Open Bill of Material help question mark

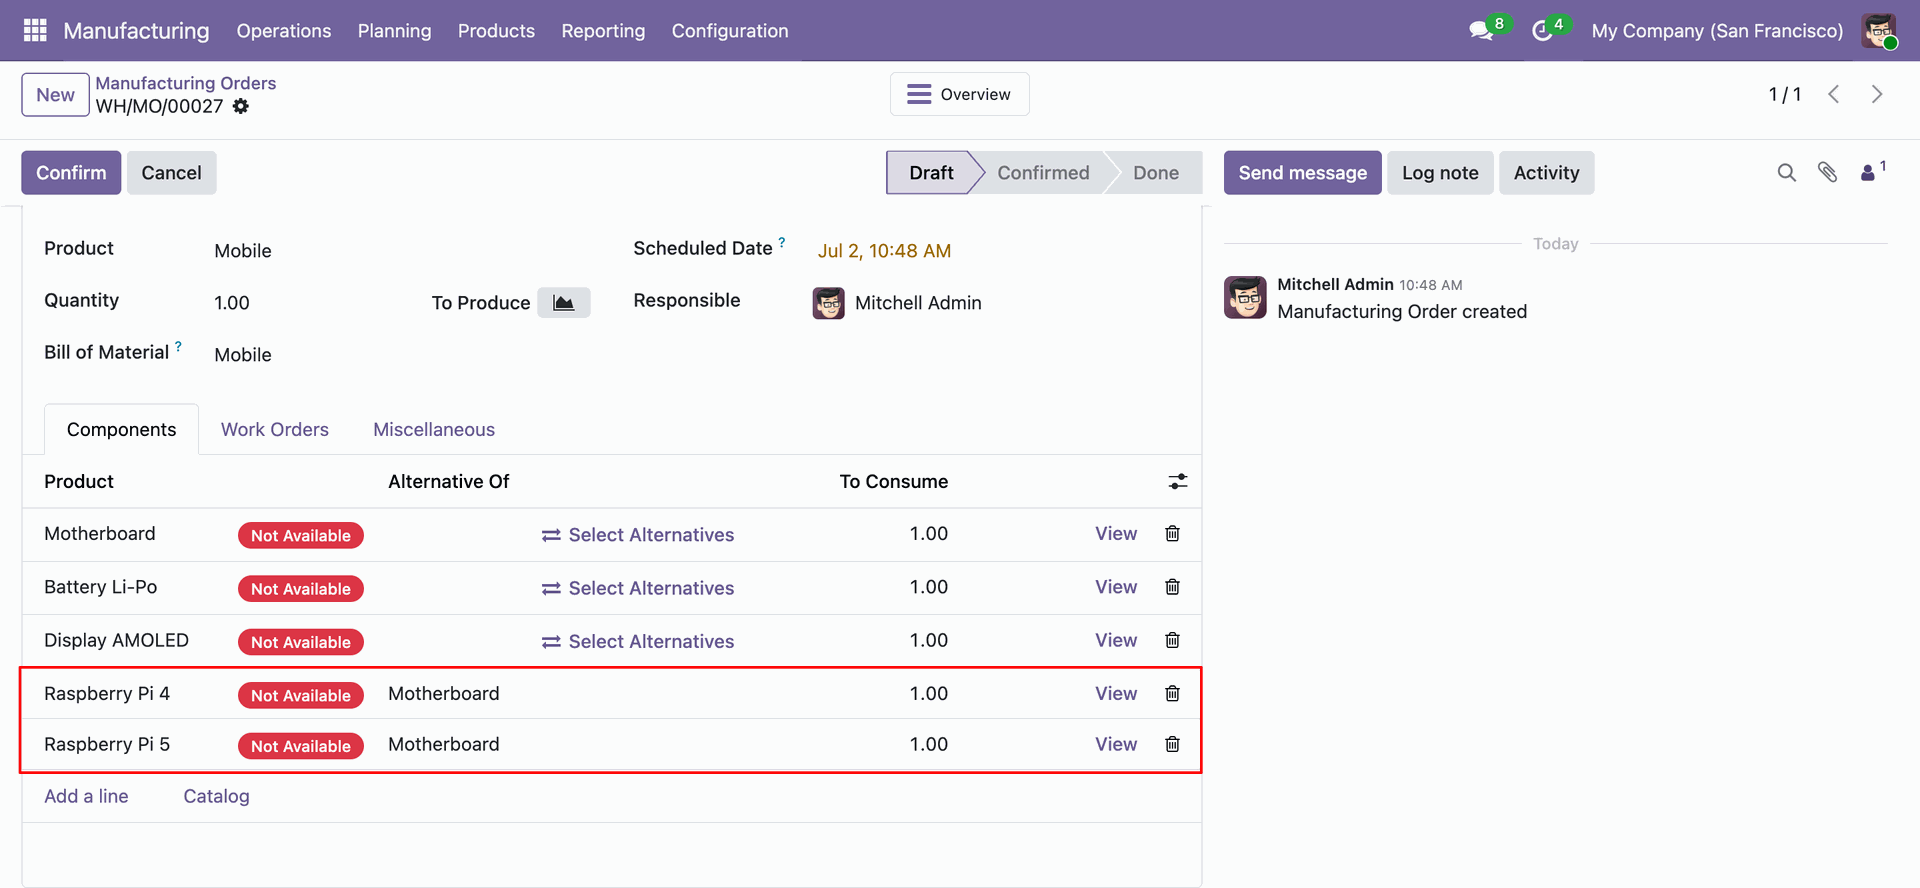point(178,346)
